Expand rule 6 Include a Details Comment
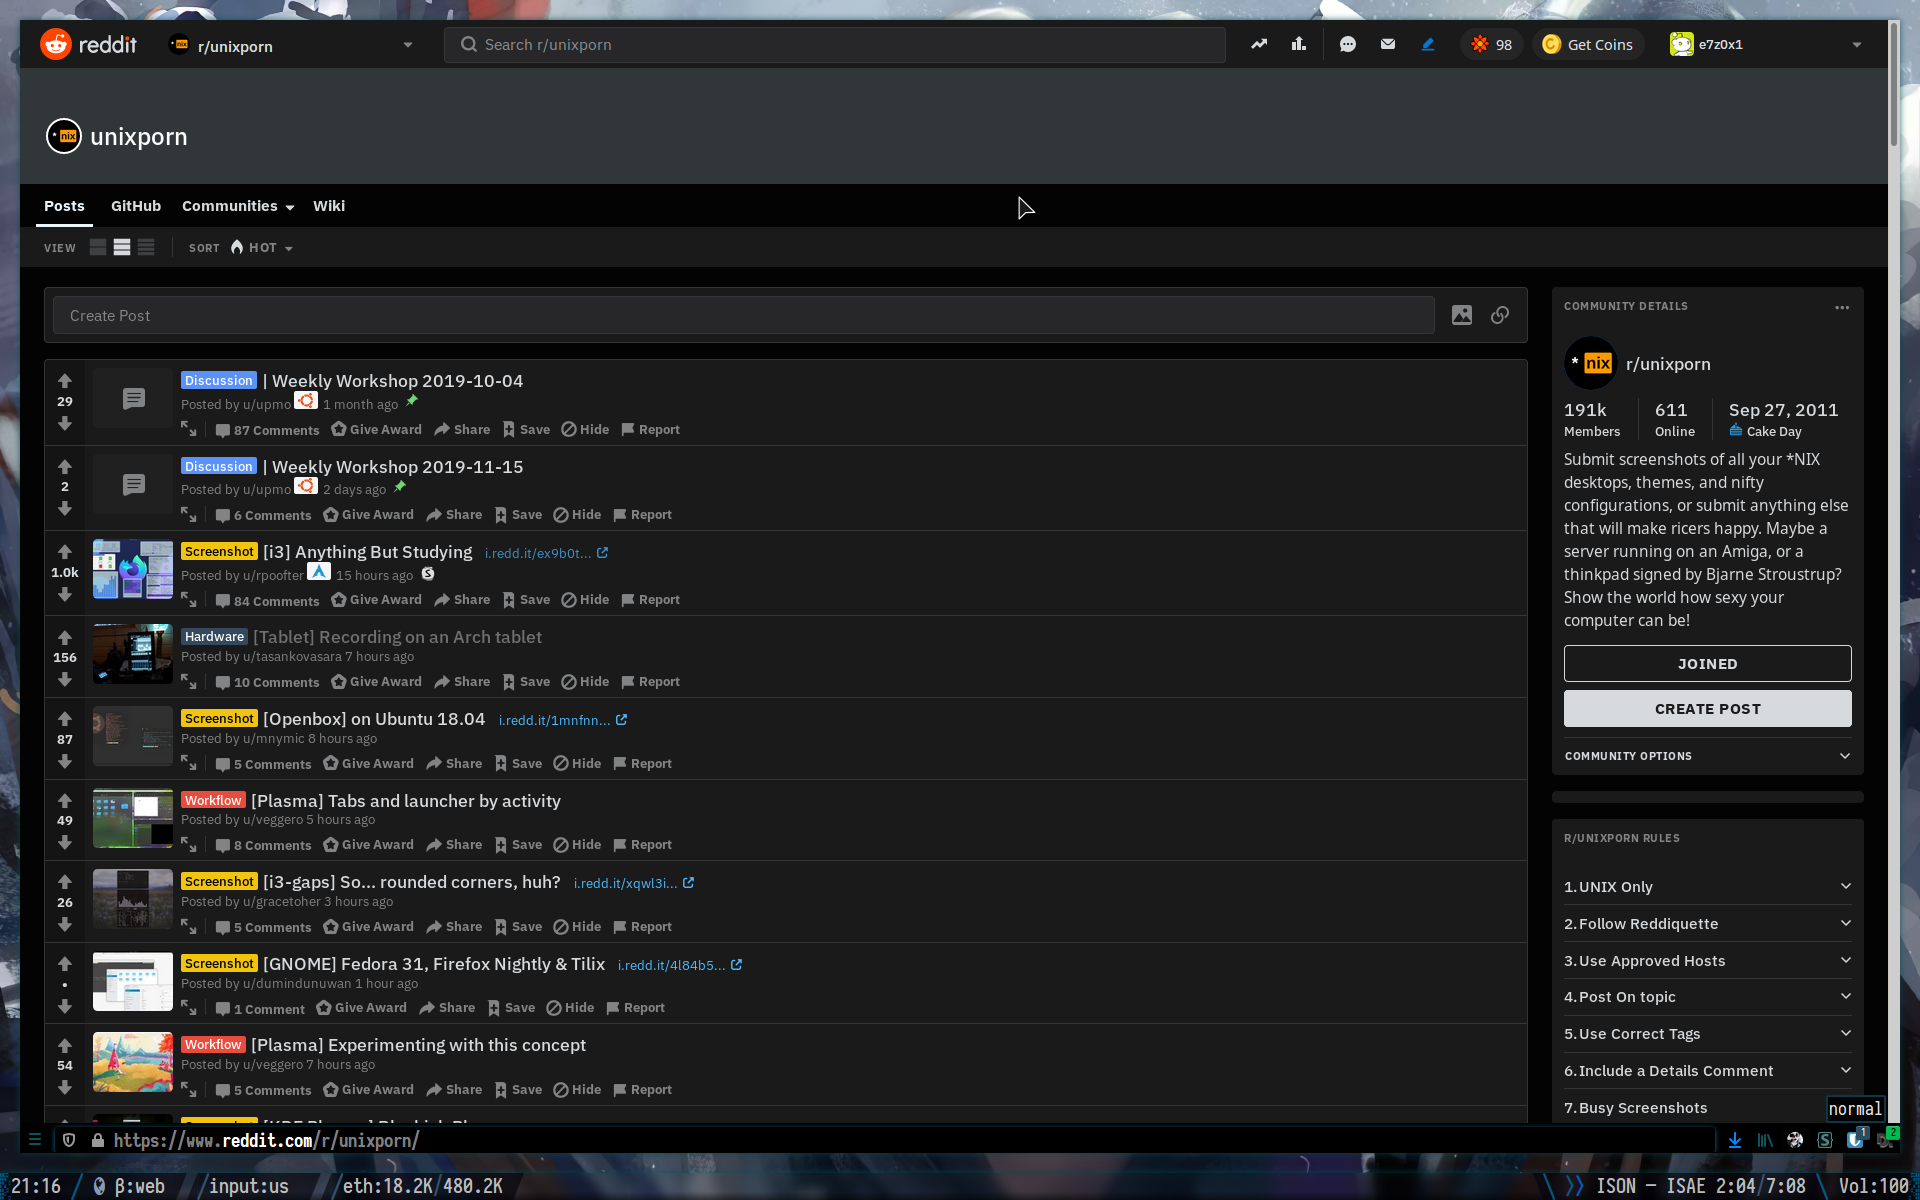 coord(1708,1071)
